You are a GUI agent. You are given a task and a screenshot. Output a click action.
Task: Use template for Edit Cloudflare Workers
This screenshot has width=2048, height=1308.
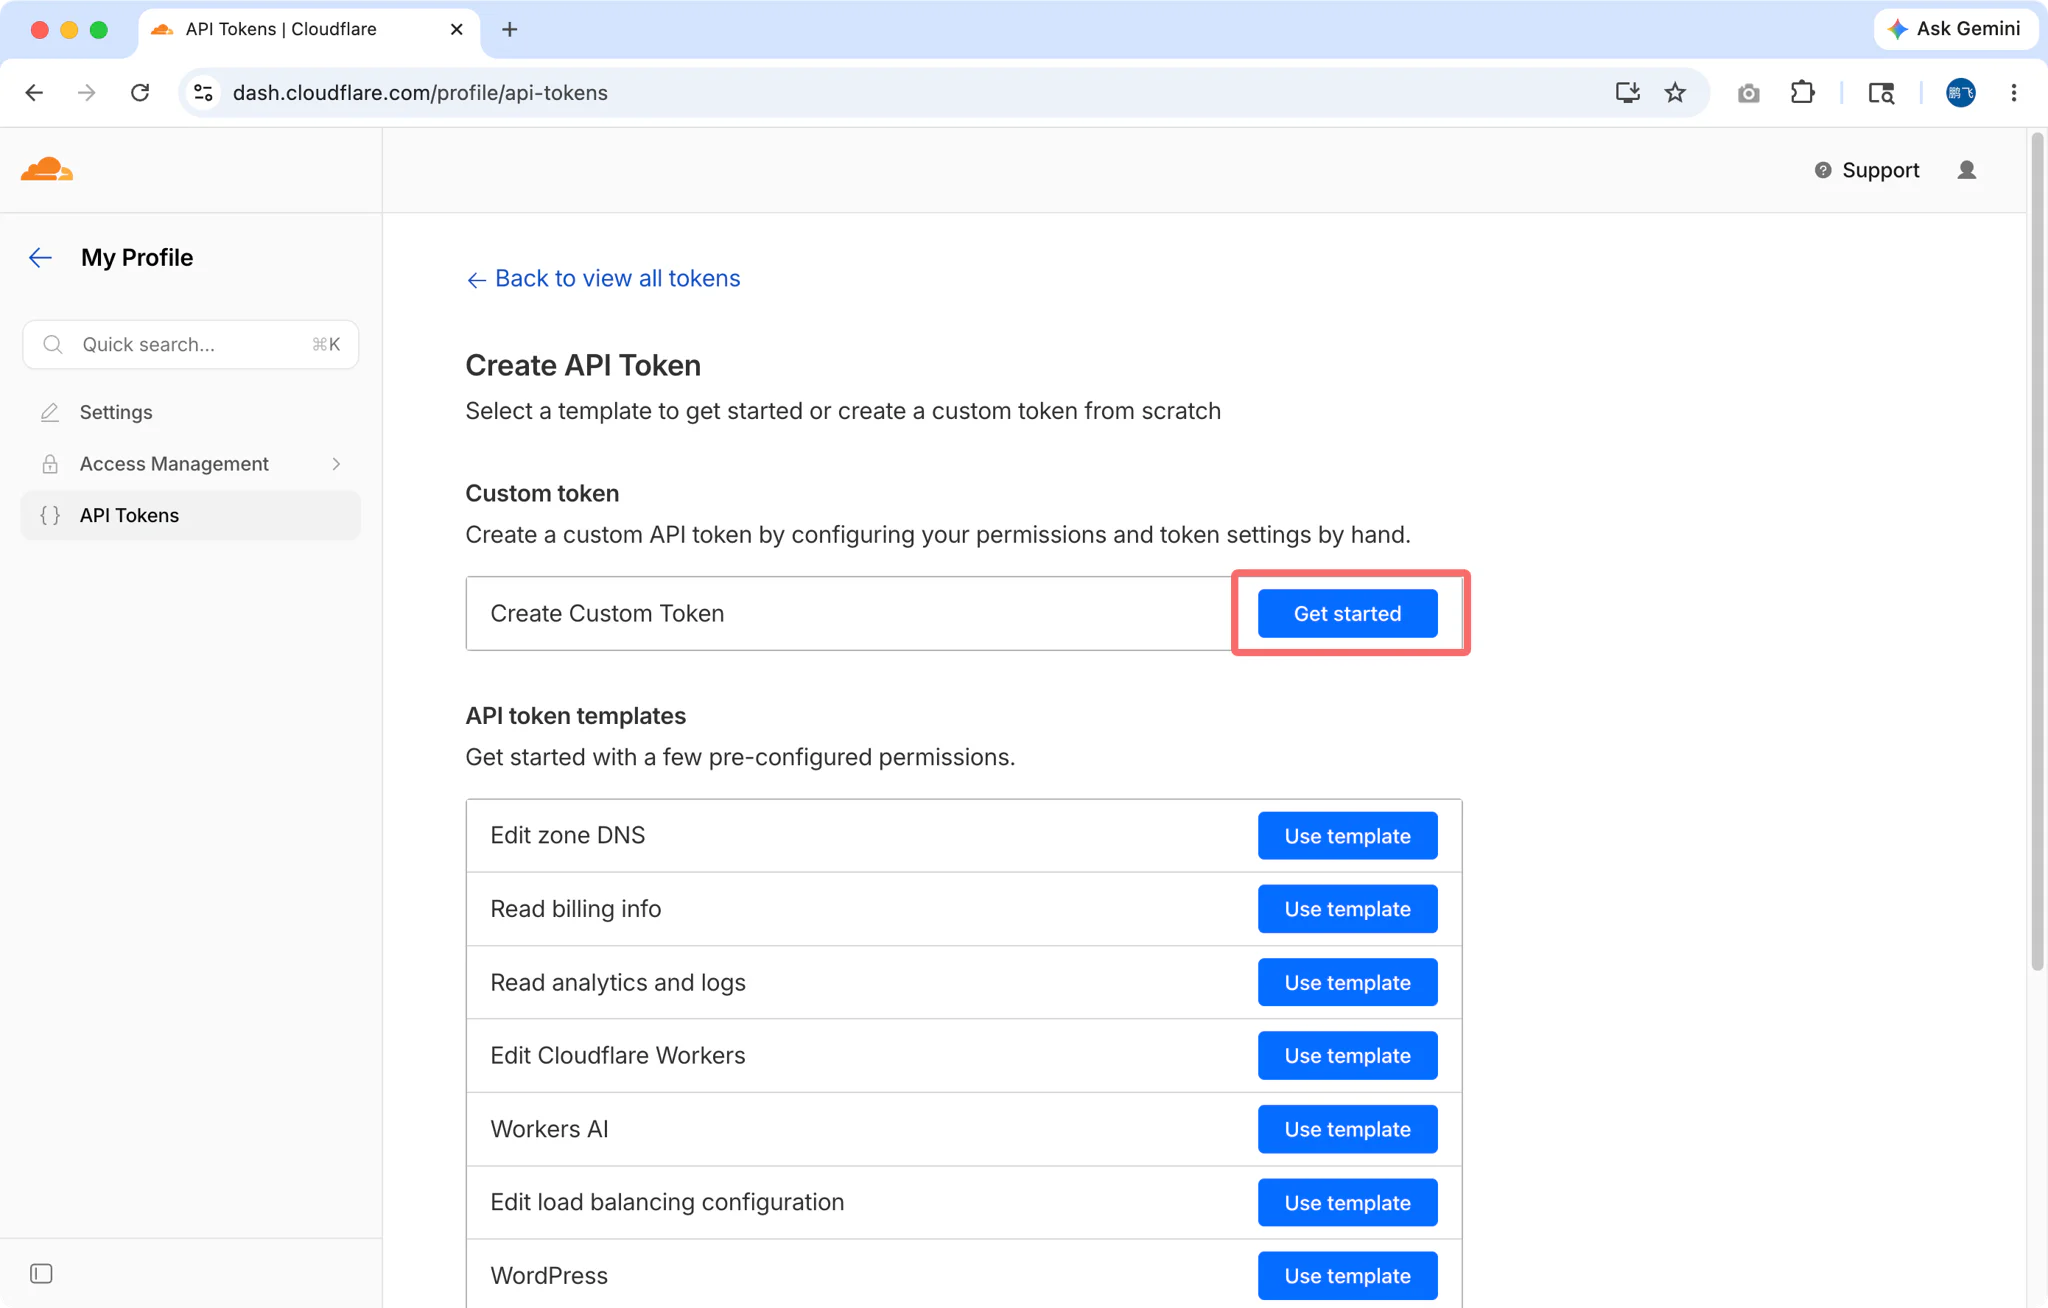coord(1347,1055)
